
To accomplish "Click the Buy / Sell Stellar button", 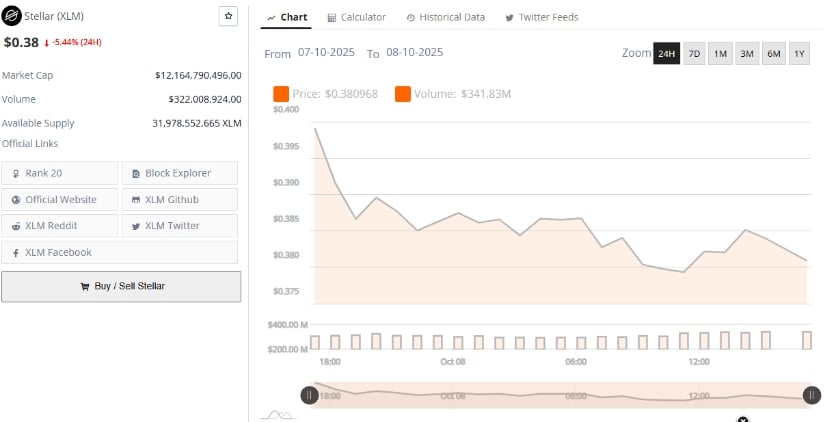I will tap(121, 286).
